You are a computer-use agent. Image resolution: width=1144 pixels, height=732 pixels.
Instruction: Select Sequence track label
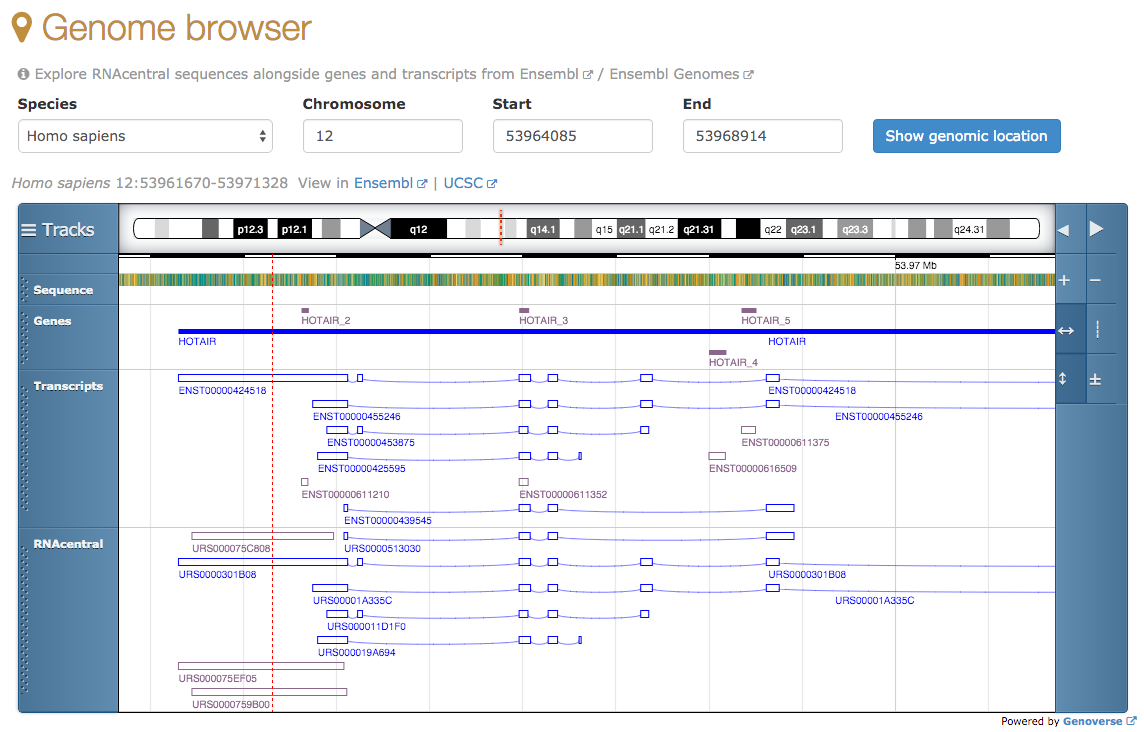63,290
